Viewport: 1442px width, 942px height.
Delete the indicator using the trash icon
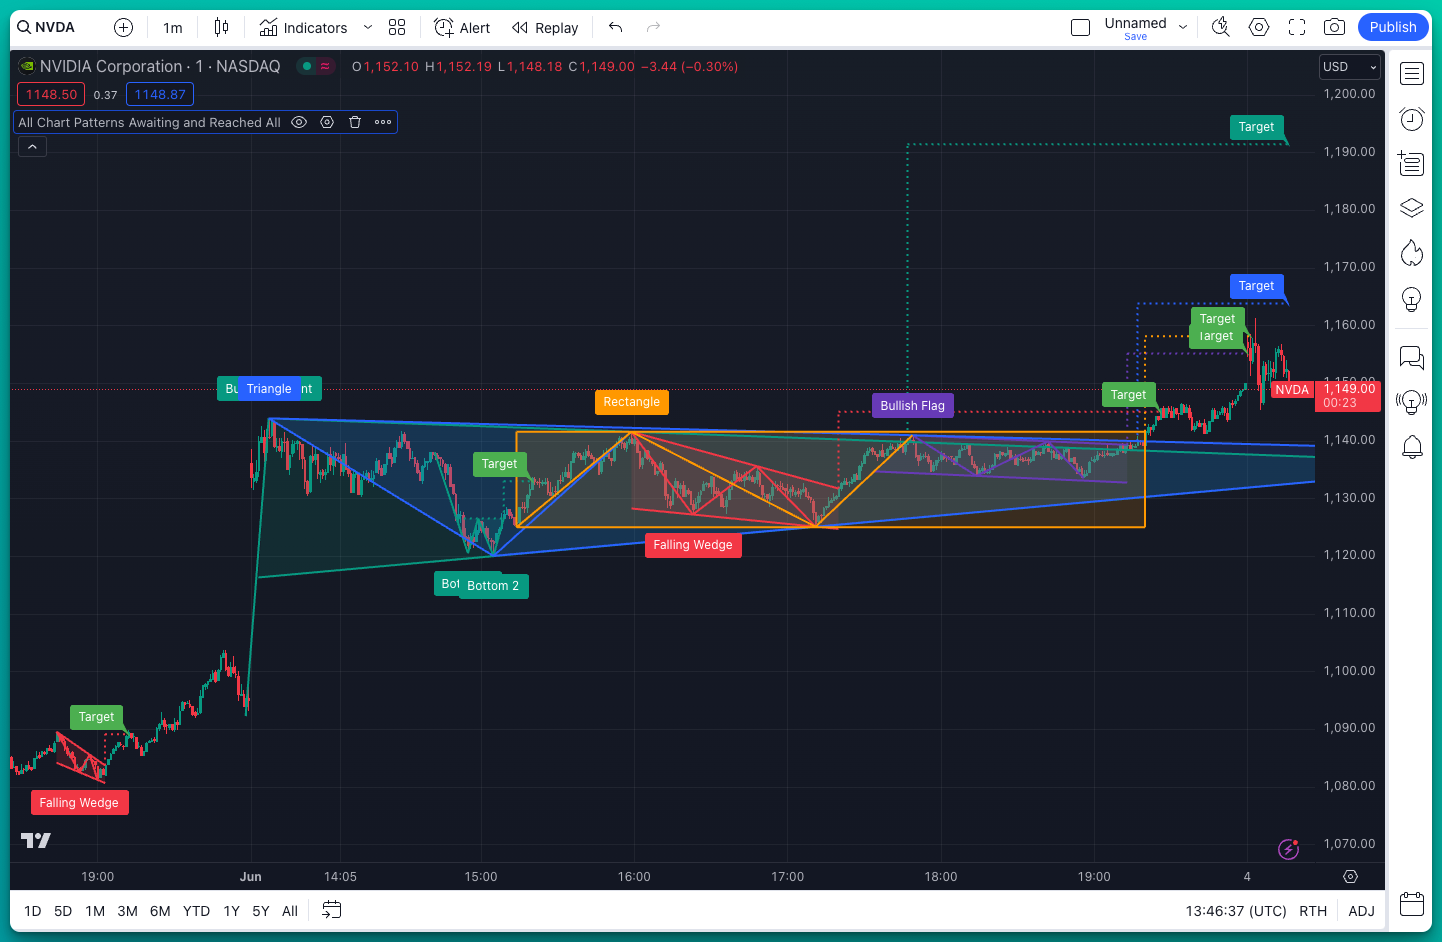[x=355, y=121]
